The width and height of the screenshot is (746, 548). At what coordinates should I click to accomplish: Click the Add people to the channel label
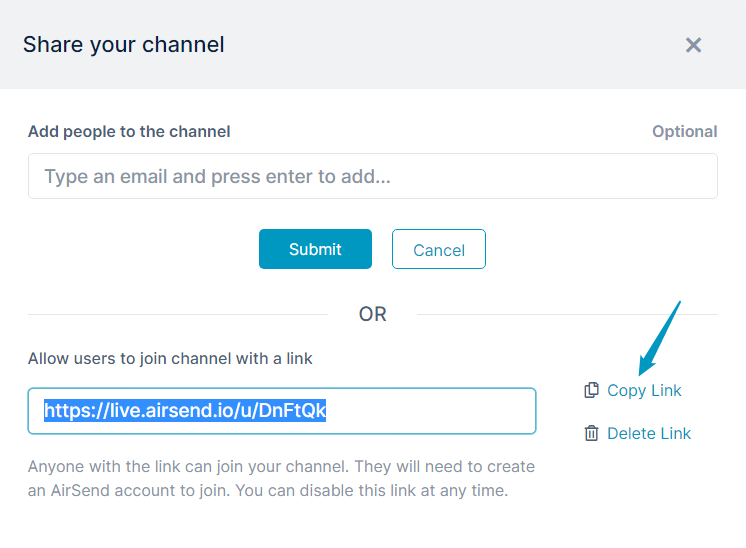129,131
